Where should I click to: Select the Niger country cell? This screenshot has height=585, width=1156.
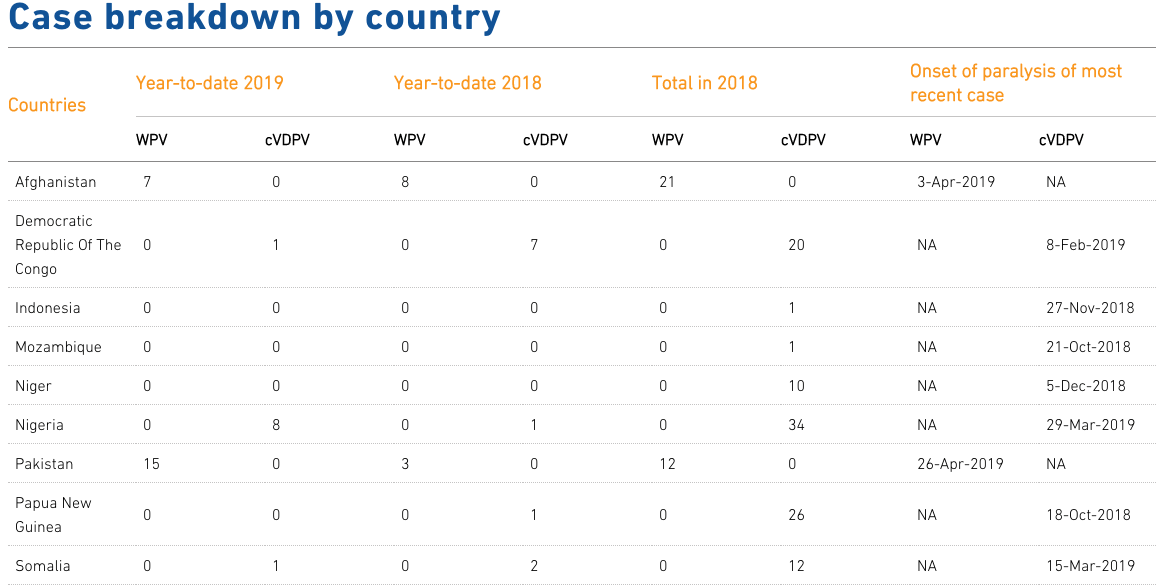33,386
